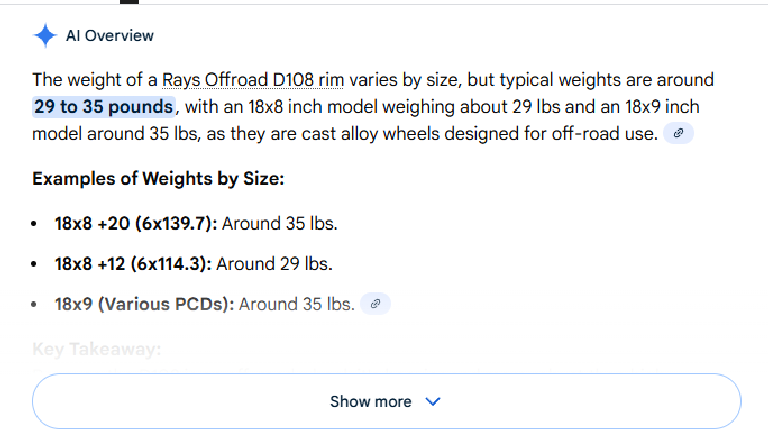Click the "Around 29 lbs." weight text
The height and width of the screenshot is (433, 768).
coord(274,264)
